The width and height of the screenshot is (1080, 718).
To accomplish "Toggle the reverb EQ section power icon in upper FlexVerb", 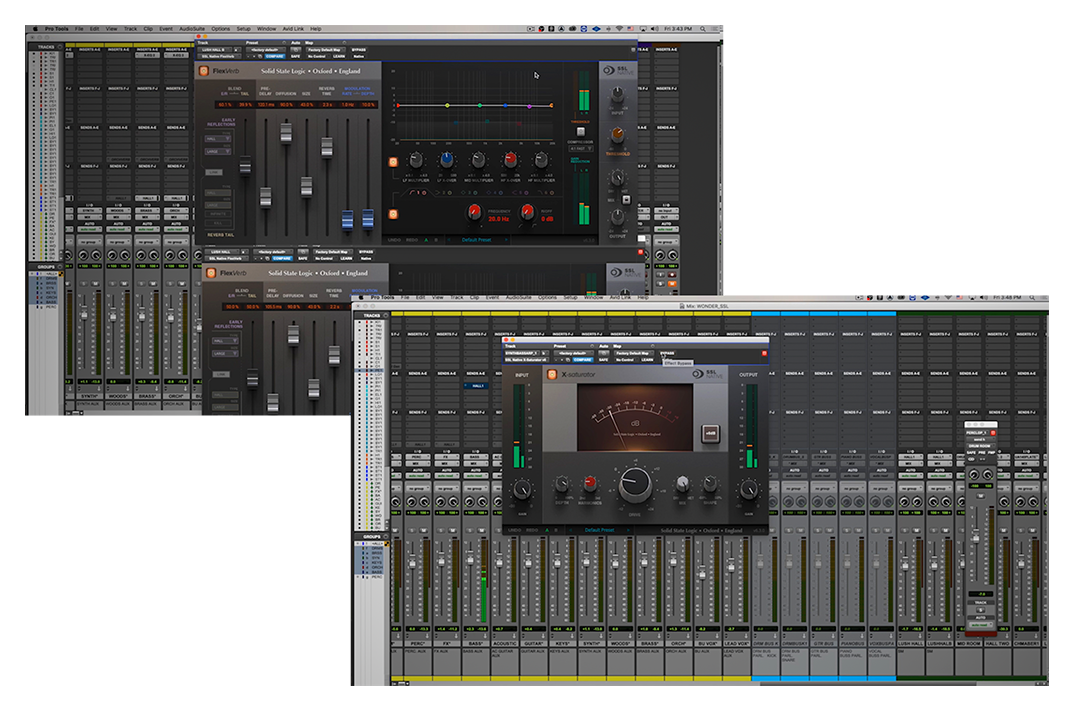I will click(x=393, y=162).
